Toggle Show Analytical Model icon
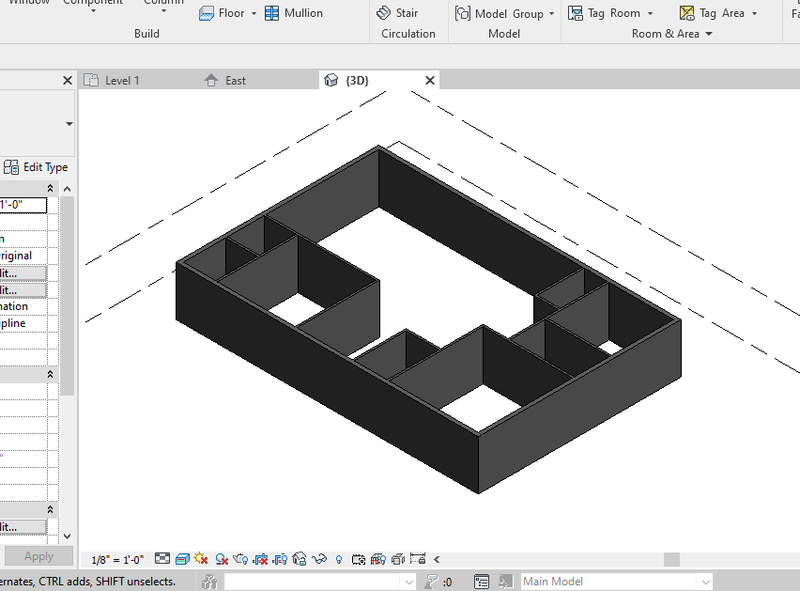Viewport: 800px width, 591px height. click(378, 560)
